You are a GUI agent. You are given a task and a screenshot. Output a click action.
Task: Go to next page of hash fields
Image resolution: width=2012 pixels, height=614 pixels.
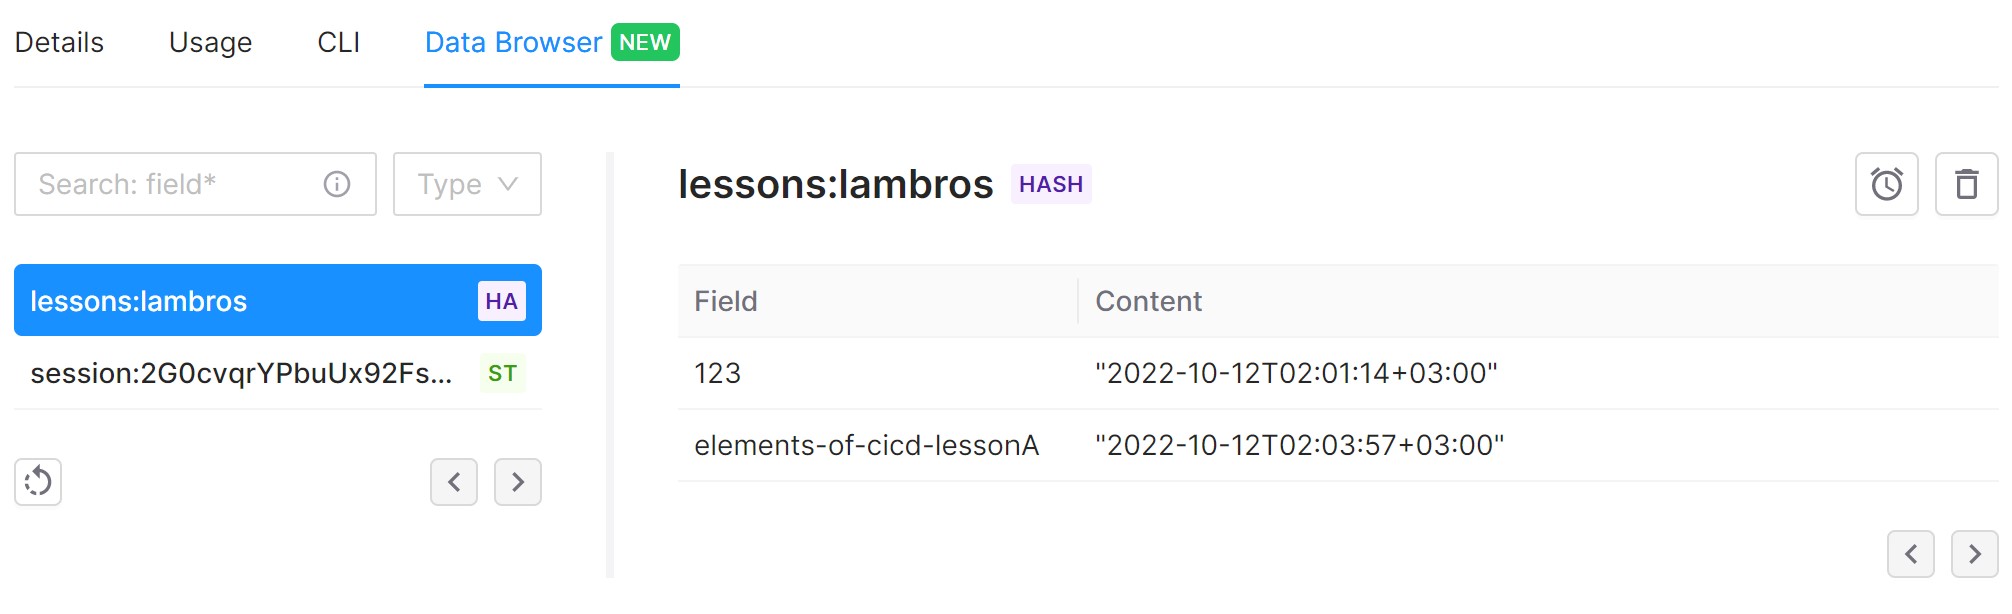[x=1974, y=554]
